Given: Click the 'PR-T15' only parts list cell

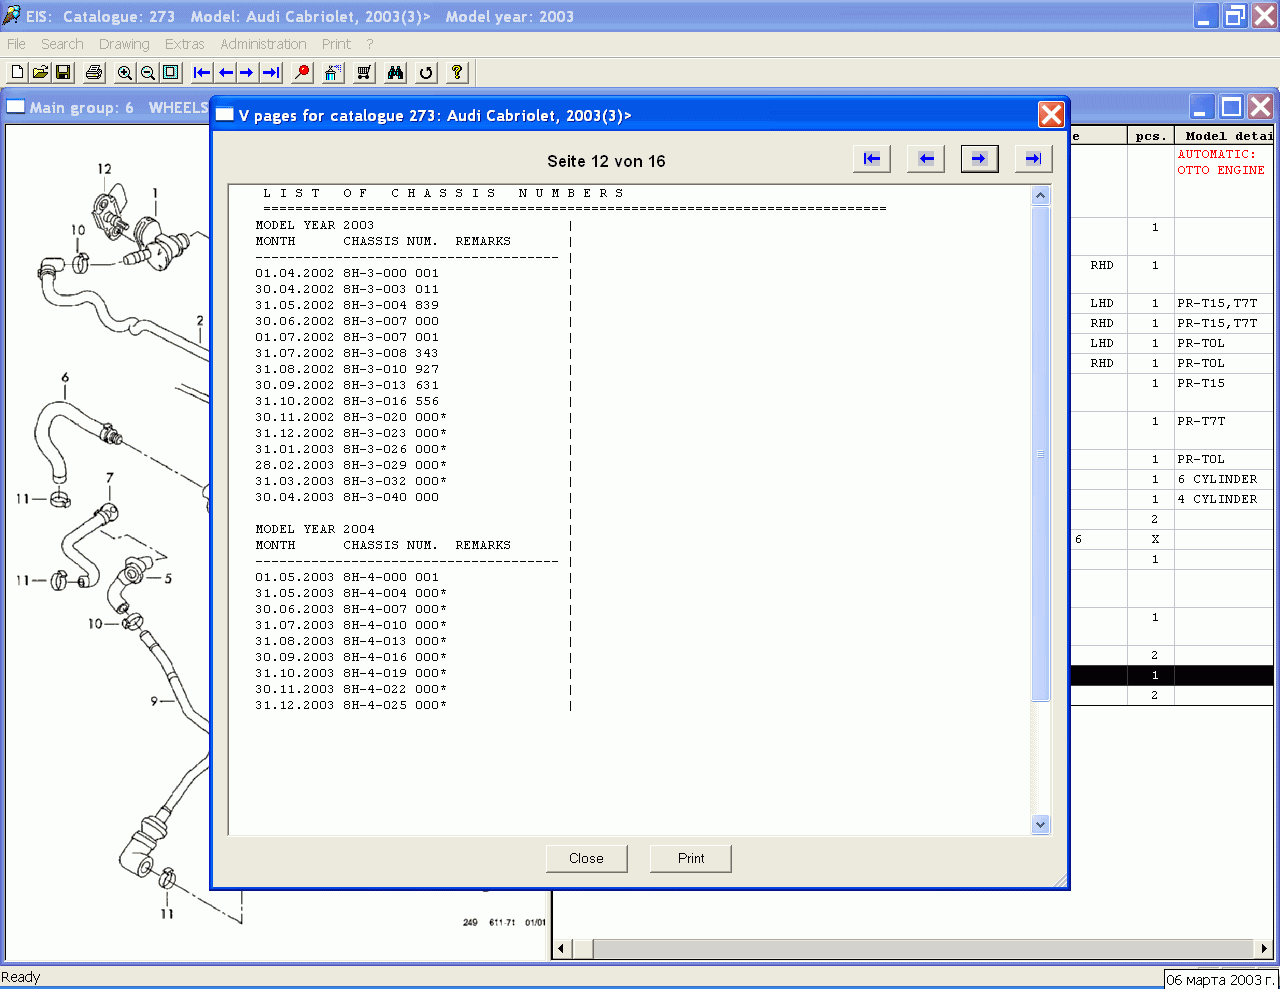Looking at the screenshot, I should pos(1224,391).
